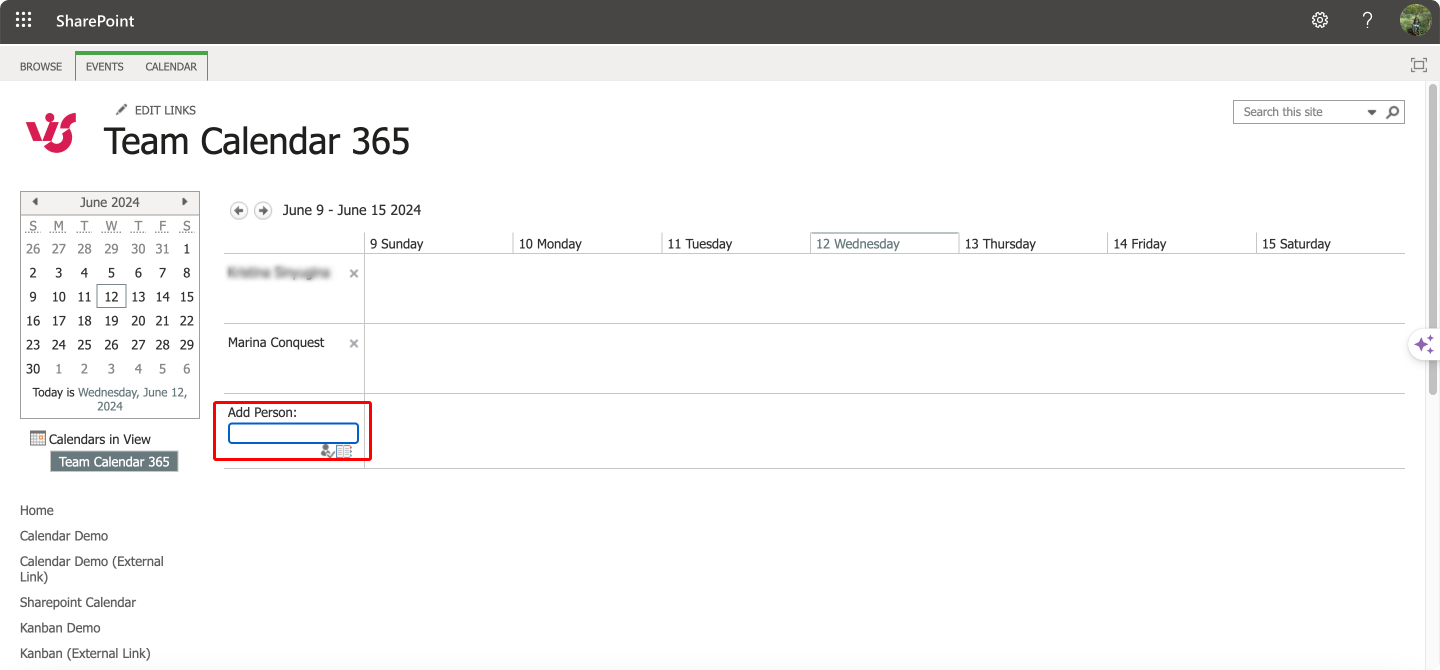Open the SharePoint app launcher grid
The image size is (1440, 670).
[x=23, y=20]
